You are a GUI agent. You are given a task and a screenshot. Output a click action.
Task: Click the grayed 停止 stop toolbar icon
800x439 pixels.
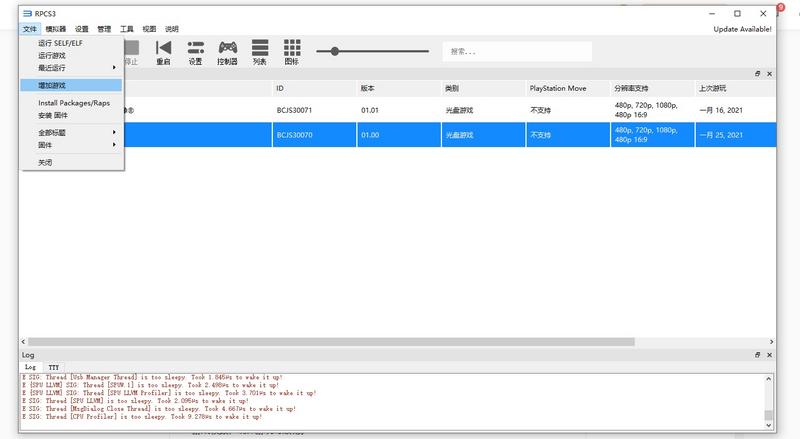[x=132, y=53]
